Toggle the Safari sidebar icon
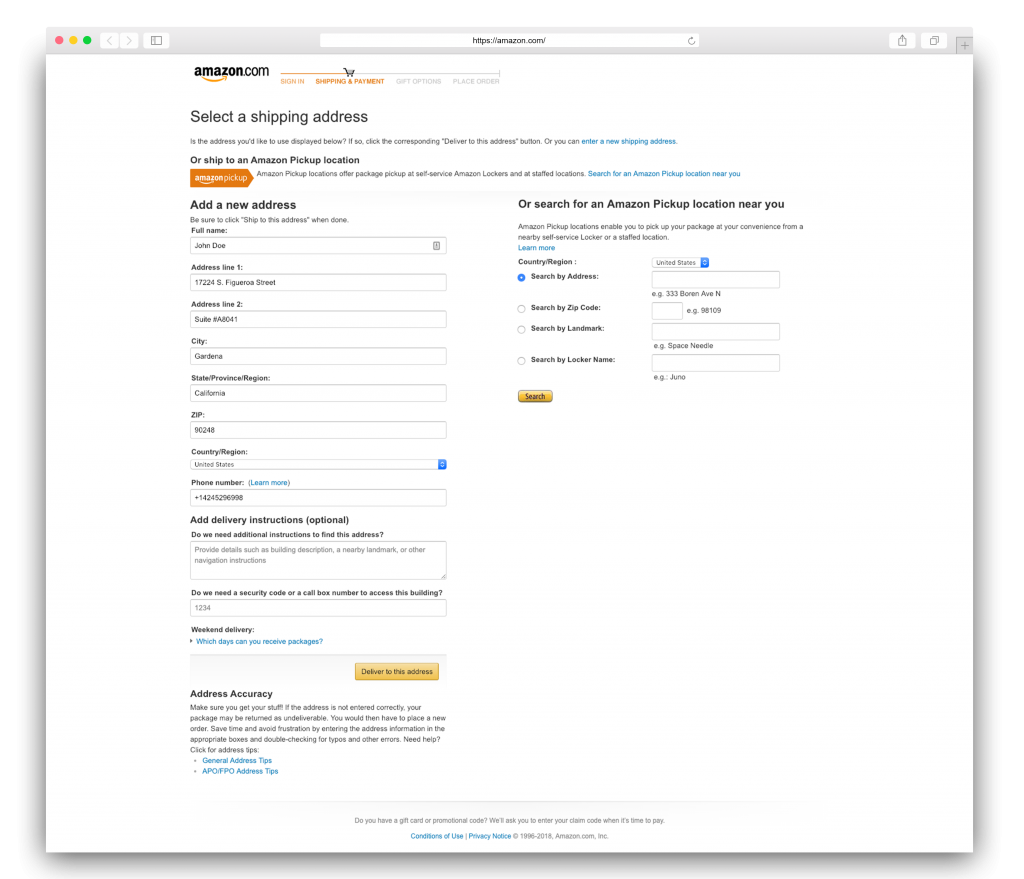Viewport: 1024px width, 879px height. [x=157, y=40]
